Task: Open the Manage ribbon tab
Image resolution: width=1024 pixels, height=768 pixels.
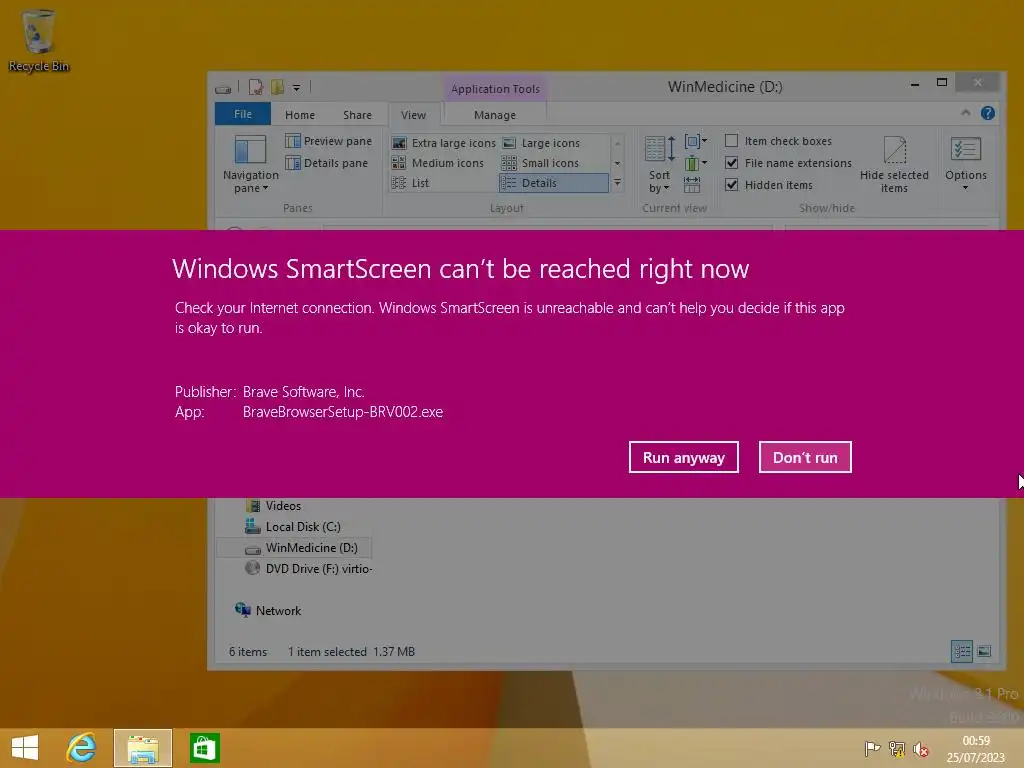Action: [x=494, y=115]
